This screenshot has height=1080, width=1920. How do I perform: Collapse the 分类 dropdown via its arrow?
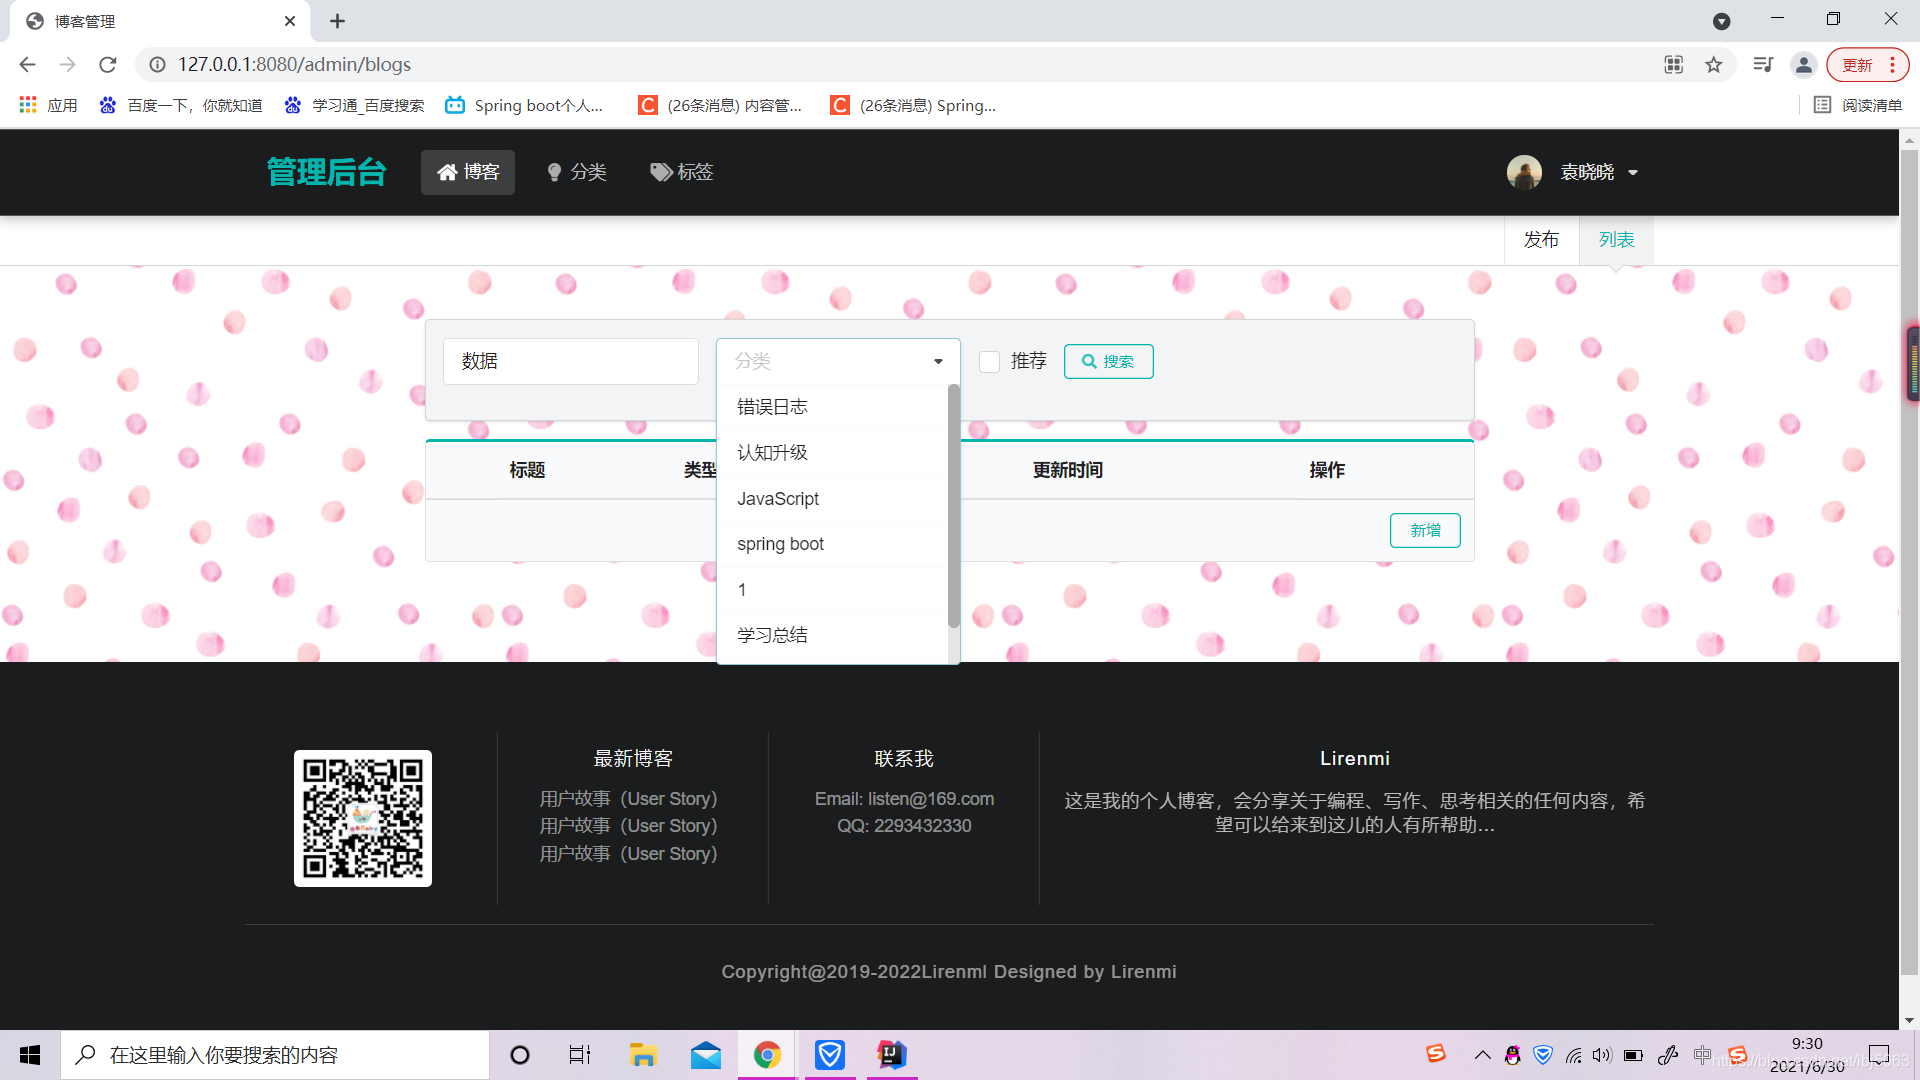pyautogui.click(x=937, y=361)
